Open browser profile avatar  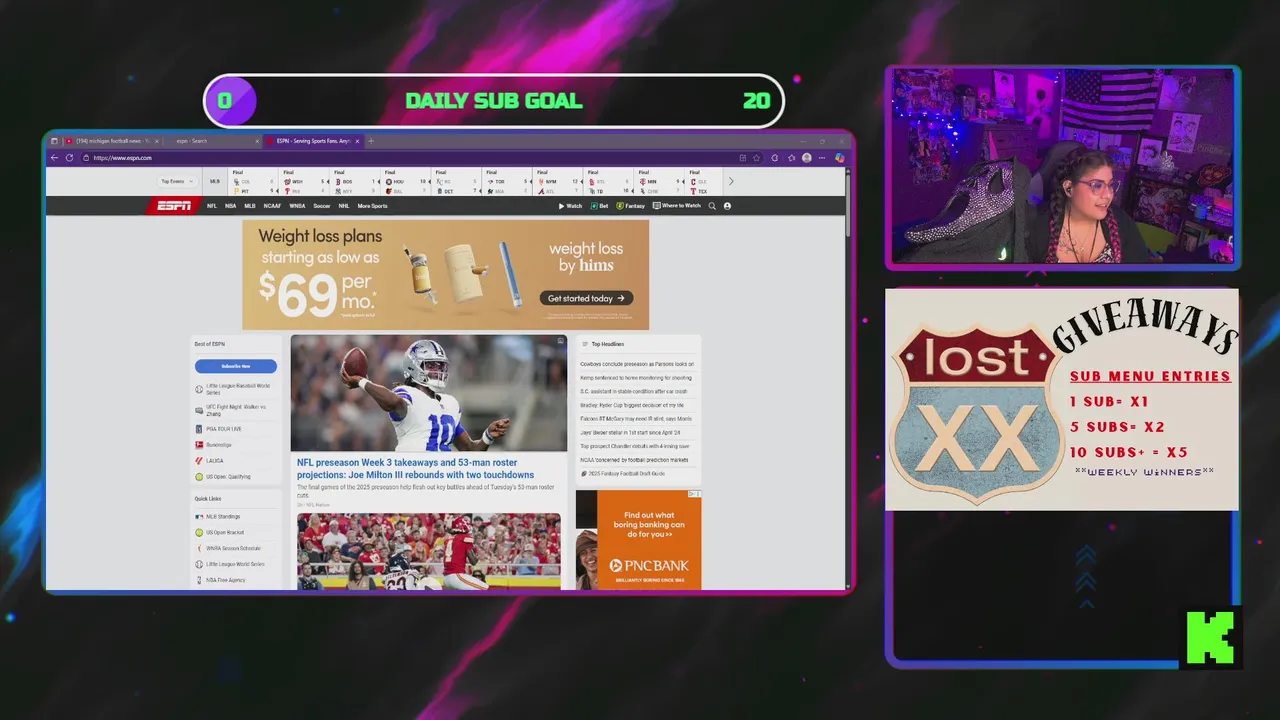(807, 157)
